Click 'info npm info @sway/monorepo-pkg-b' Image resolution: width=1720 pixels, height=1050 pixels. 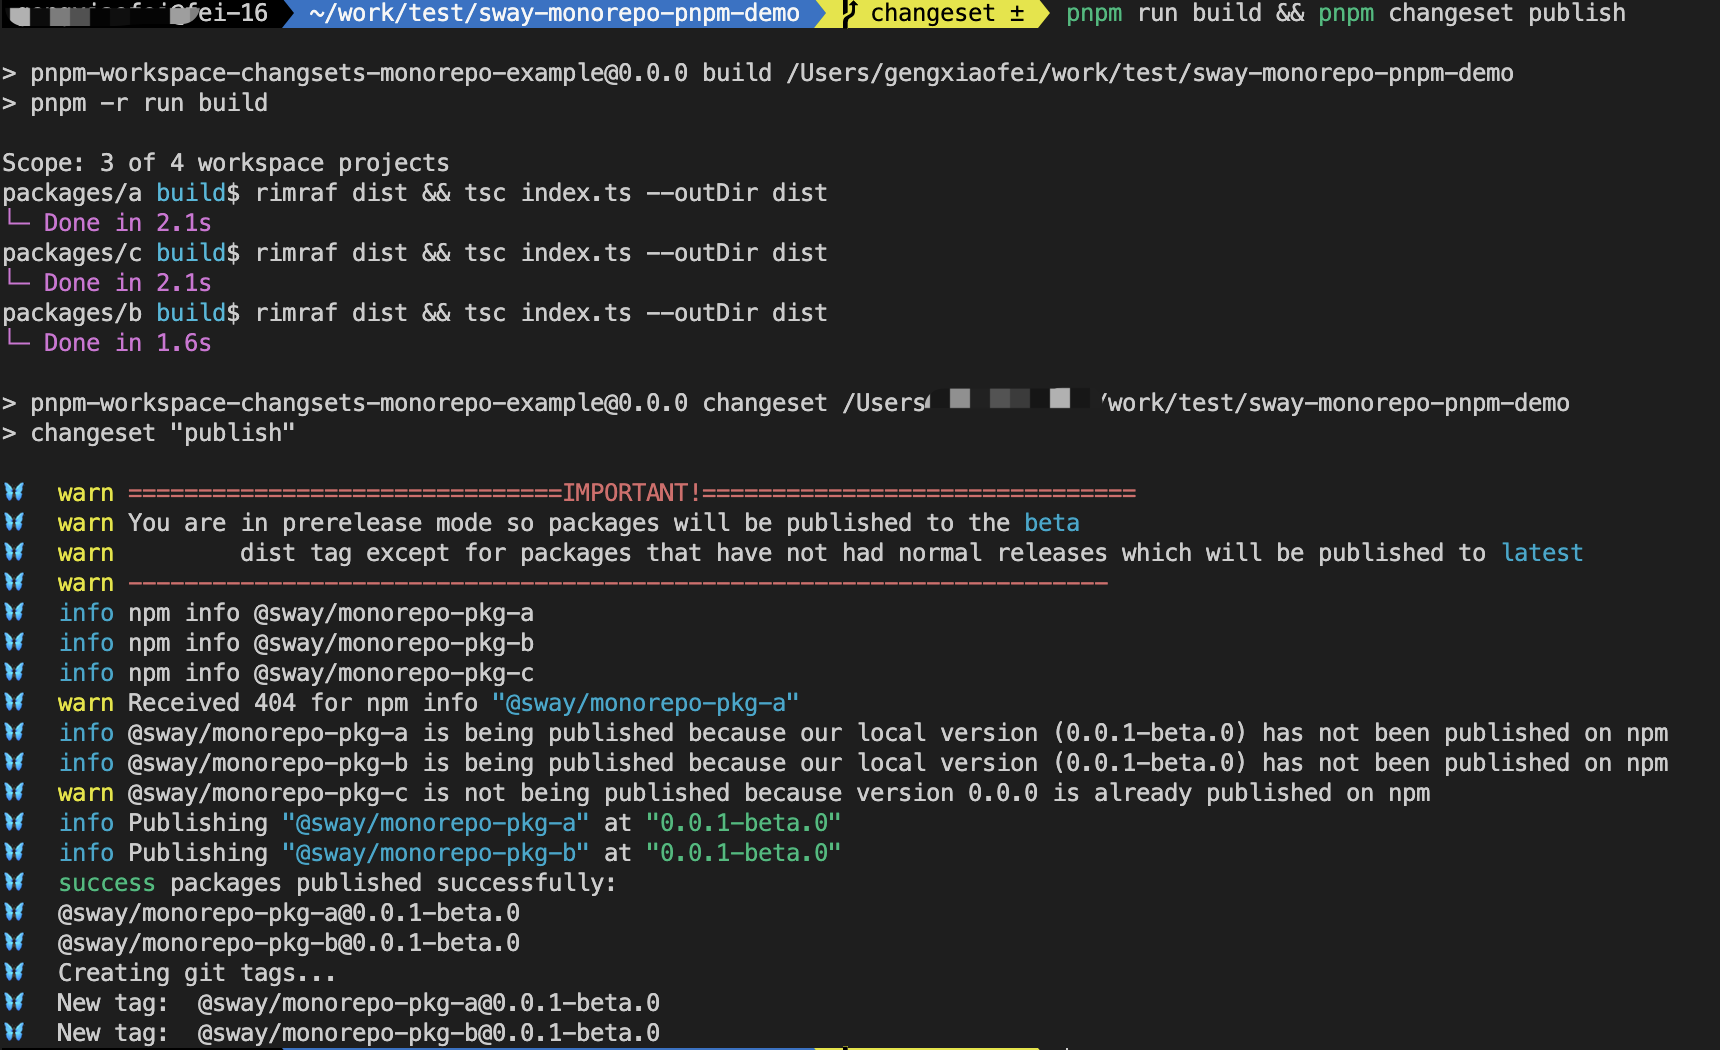[296, 643]
